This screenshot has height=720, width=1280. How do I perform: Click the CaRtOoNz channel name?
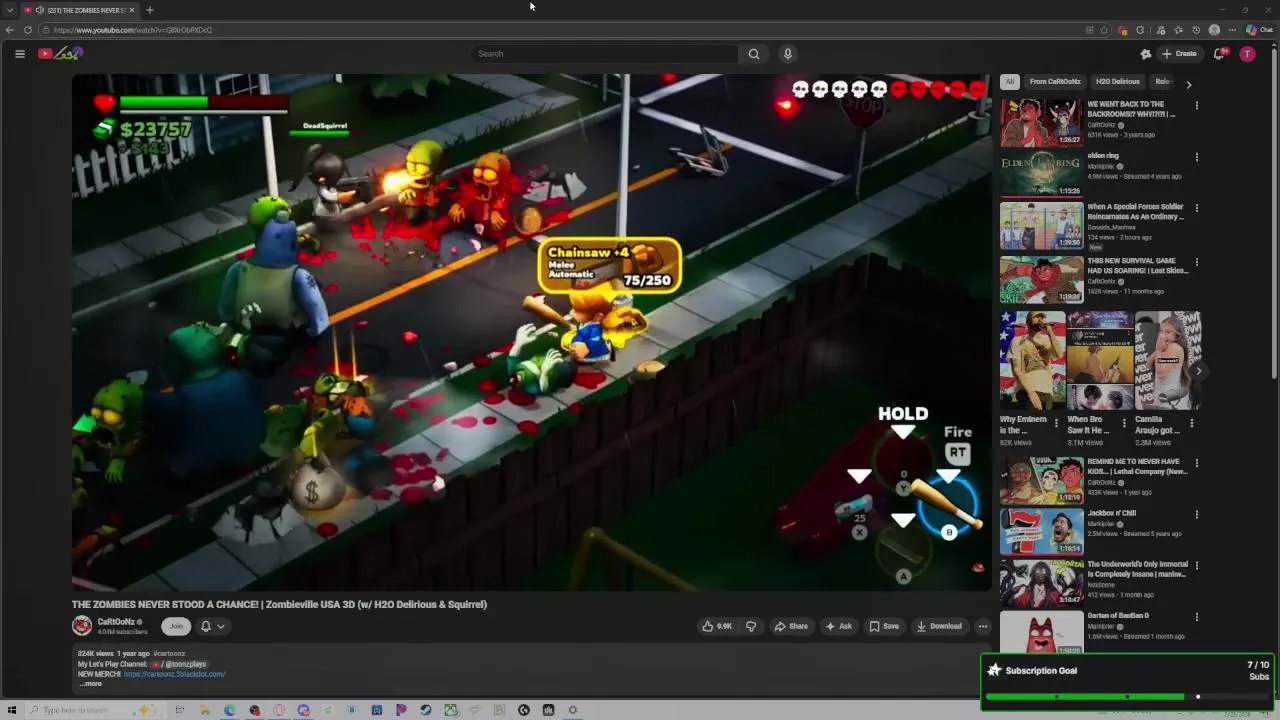(116, 622)
